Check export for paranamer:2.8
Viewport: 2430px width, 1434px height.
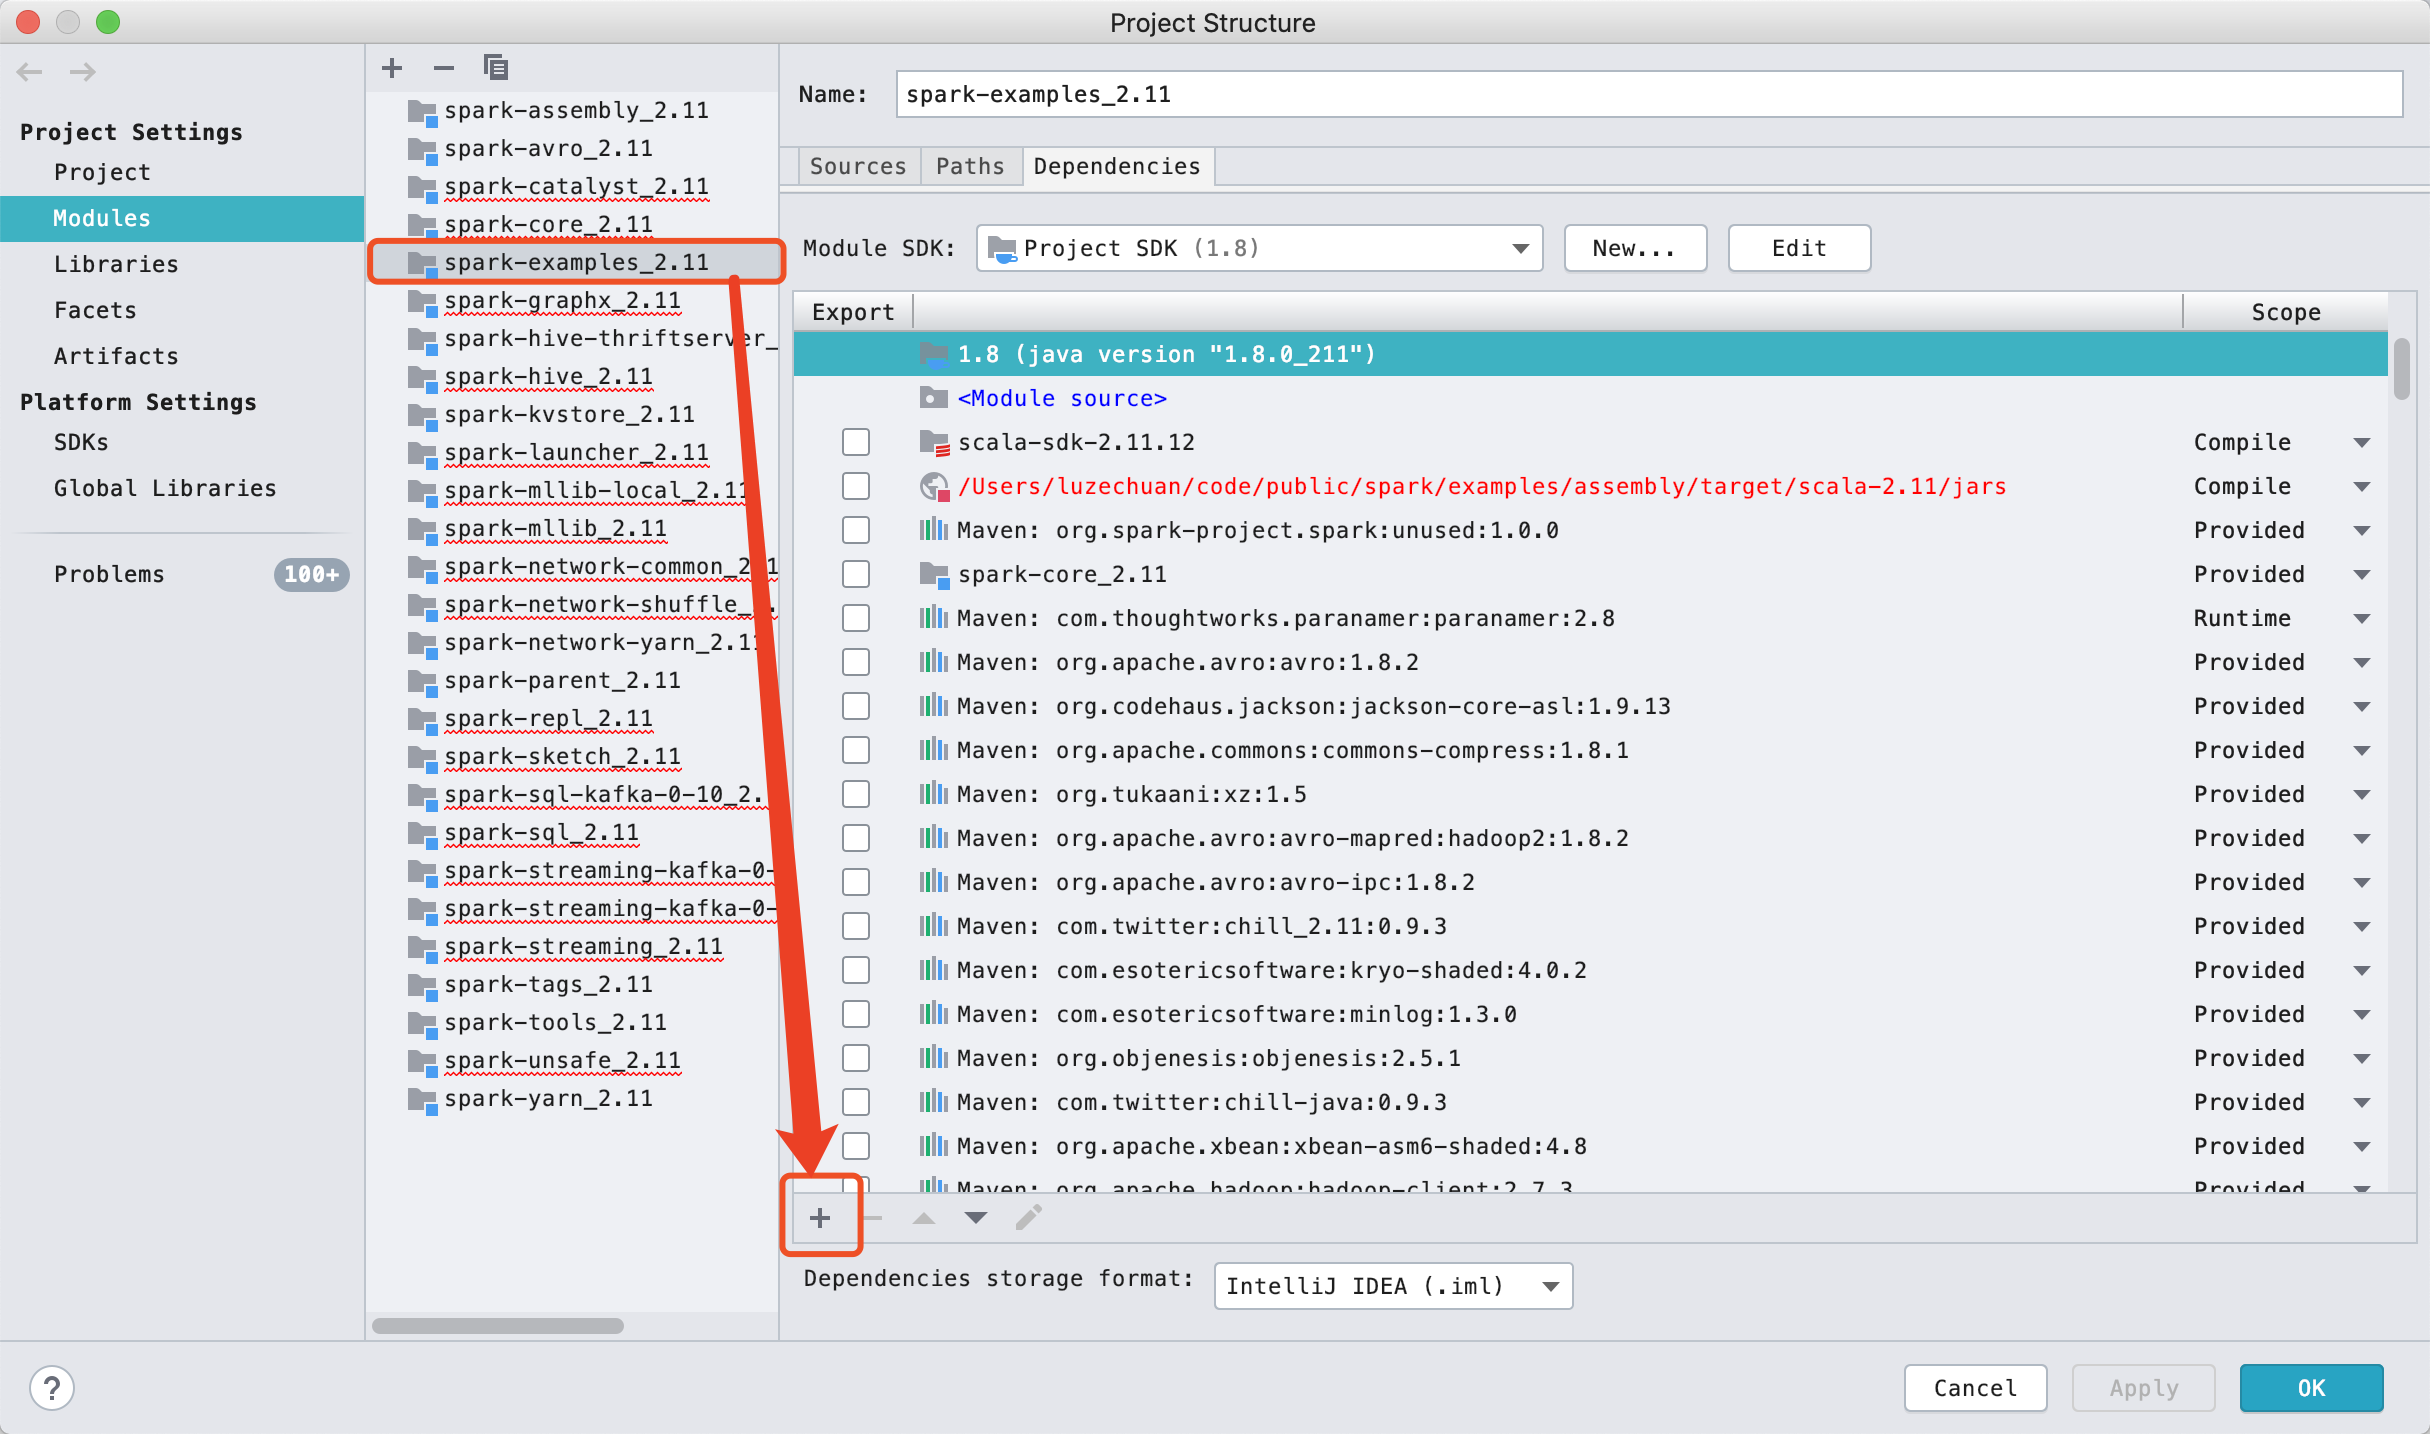click(x=856, y=618)
